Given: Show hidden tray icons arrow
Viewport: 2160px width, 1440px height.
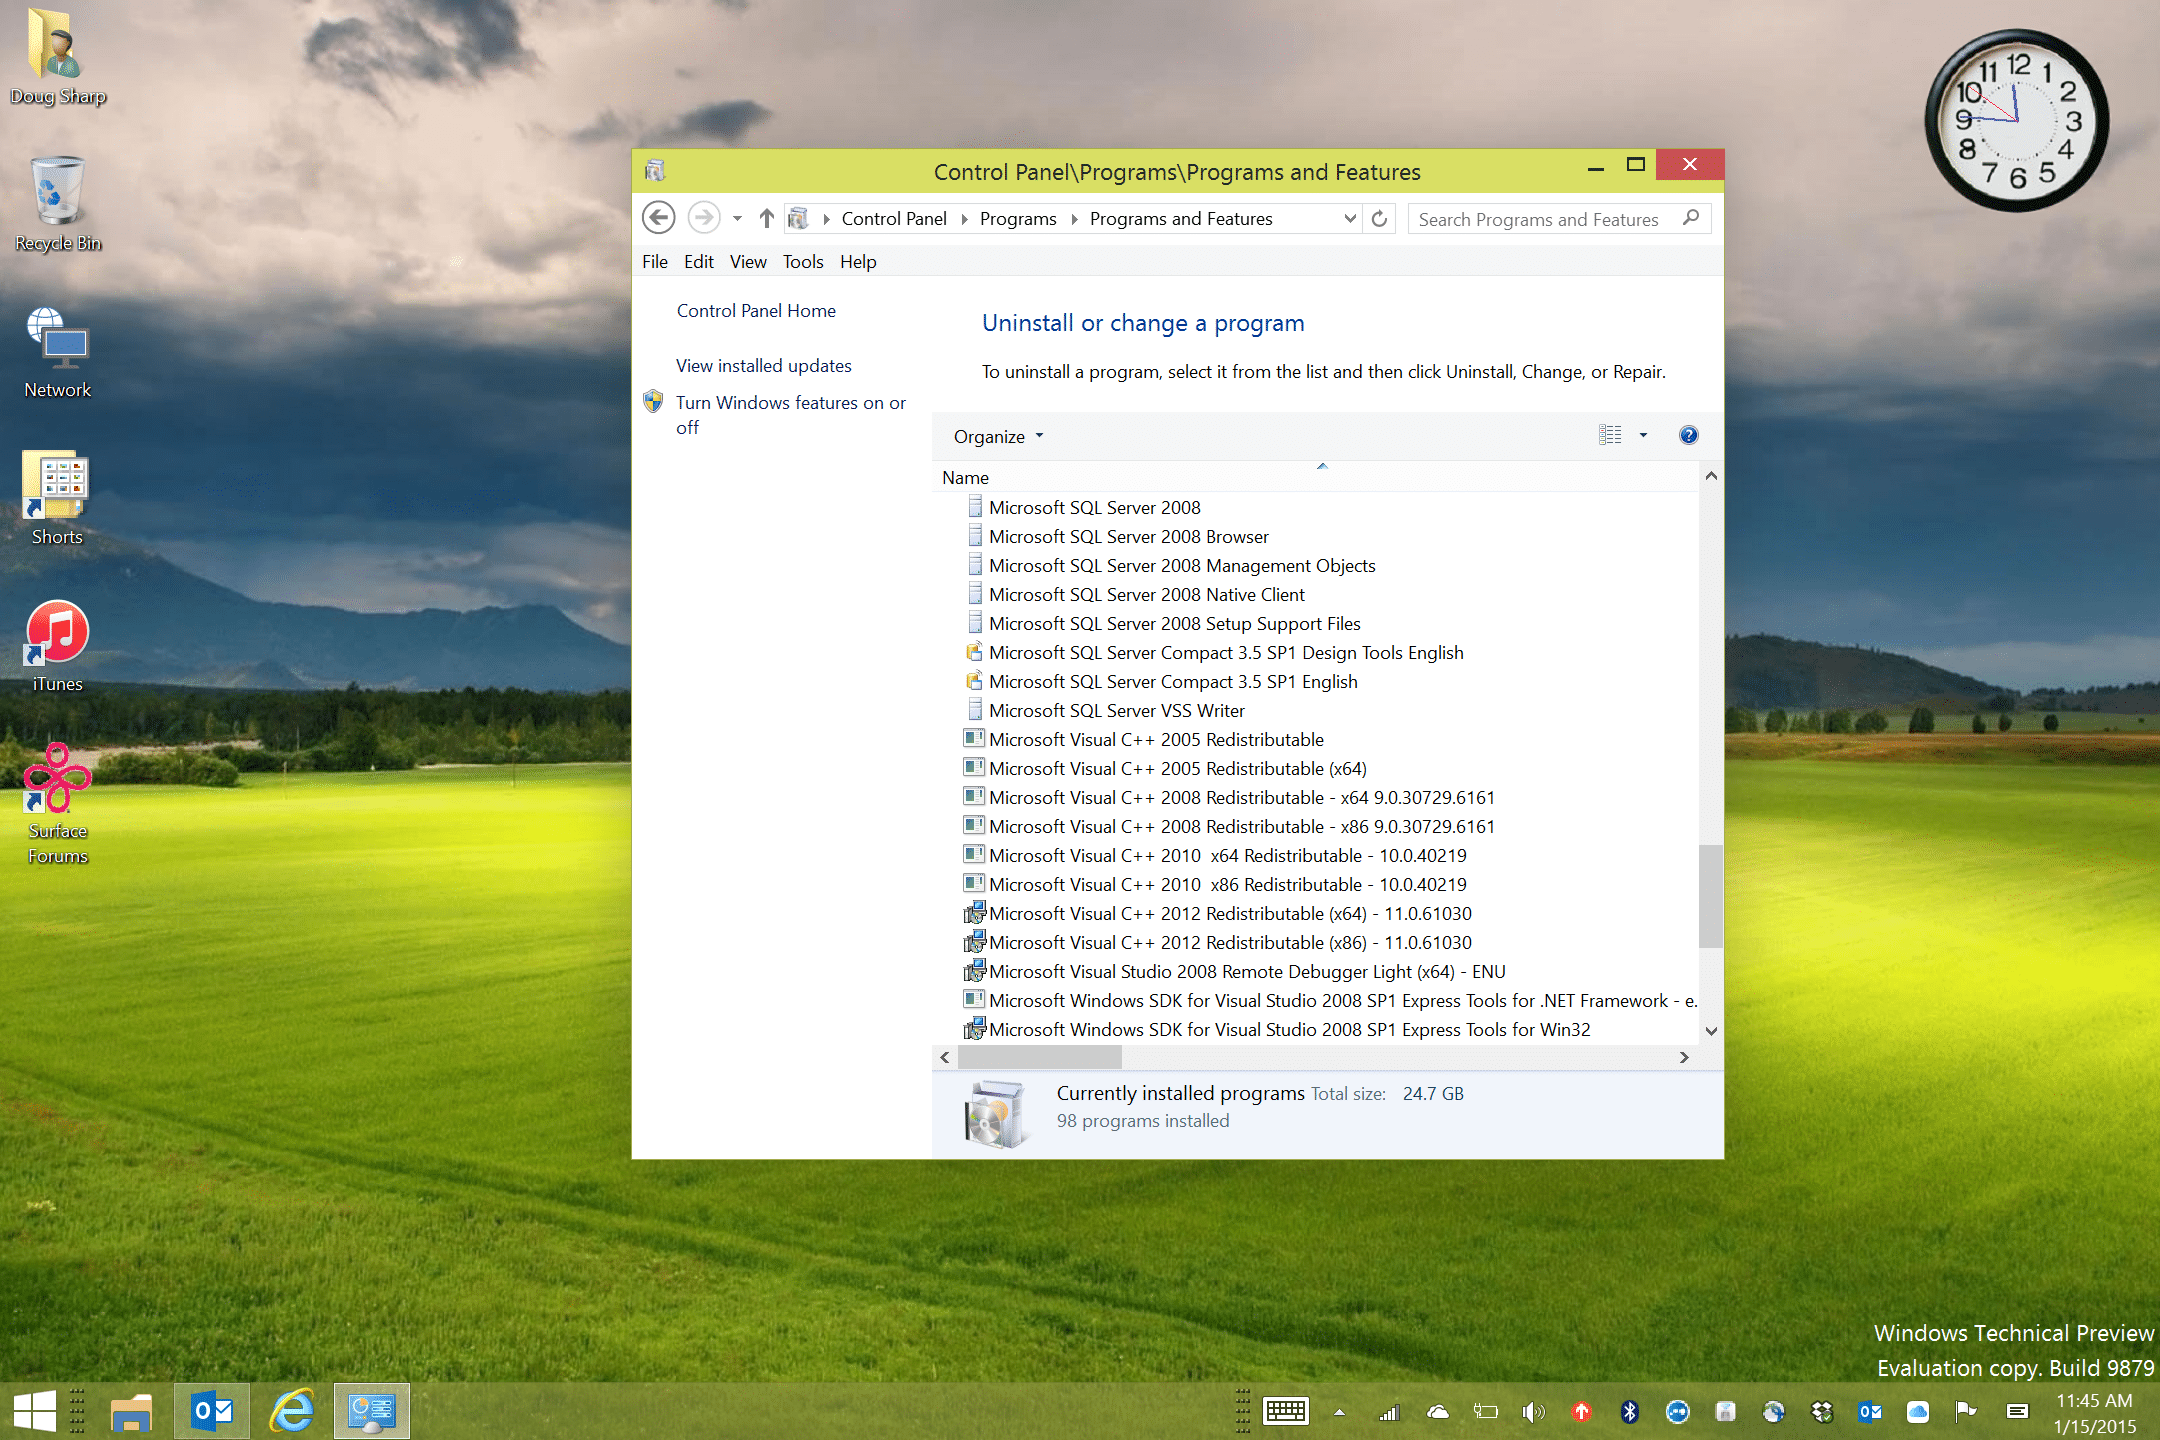Looking at the screenshot, I should [x=1339, y=1412].
